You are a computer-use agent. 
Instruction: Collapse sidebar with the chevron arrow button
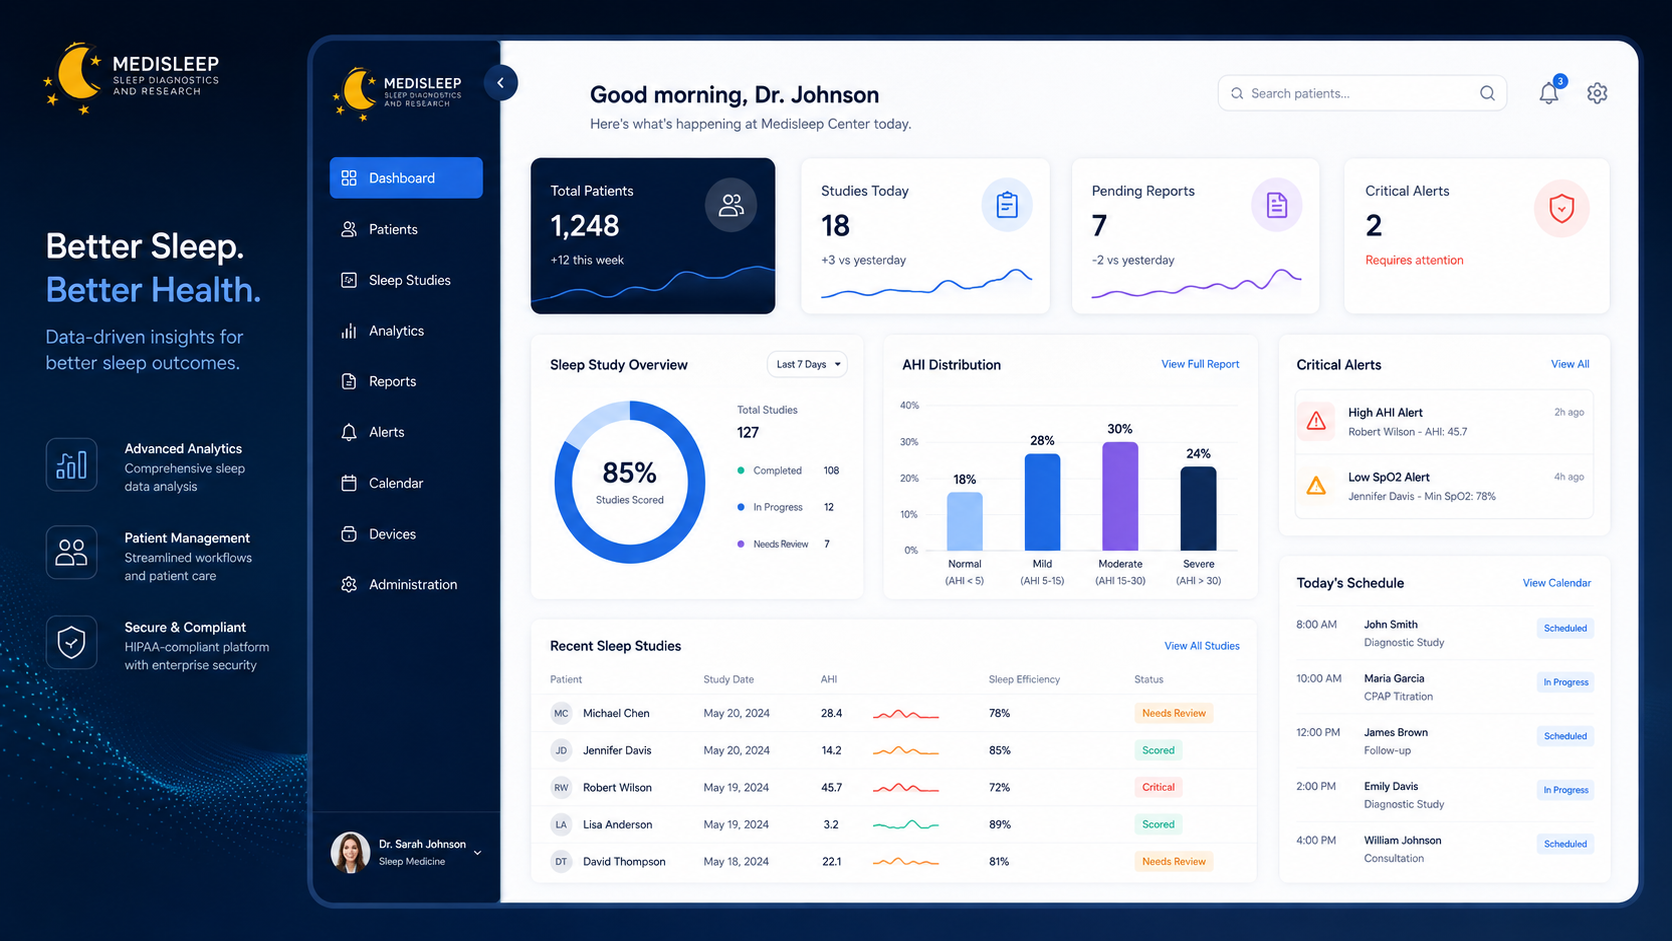[500, 83]
